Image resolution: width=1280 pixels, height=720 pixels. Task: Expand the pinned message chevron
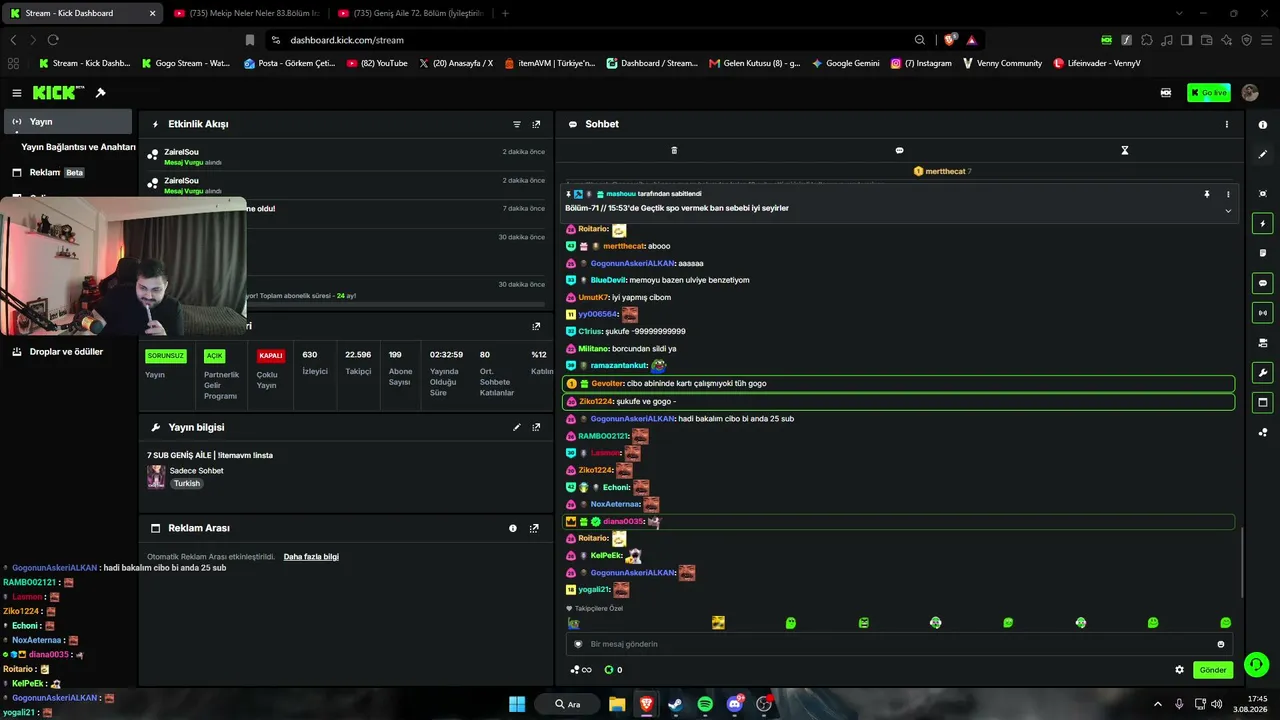coord(1228,211)
